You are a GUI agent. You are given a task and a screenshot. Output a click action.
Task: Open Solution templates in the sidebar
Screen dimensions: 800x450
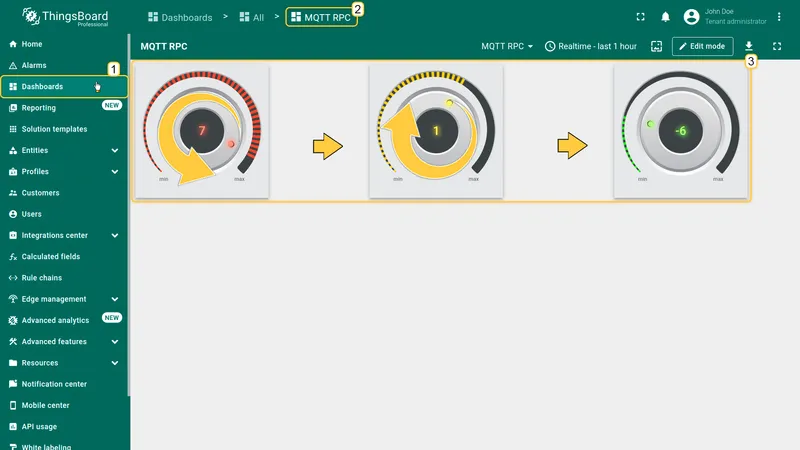(x=64, y=129)
